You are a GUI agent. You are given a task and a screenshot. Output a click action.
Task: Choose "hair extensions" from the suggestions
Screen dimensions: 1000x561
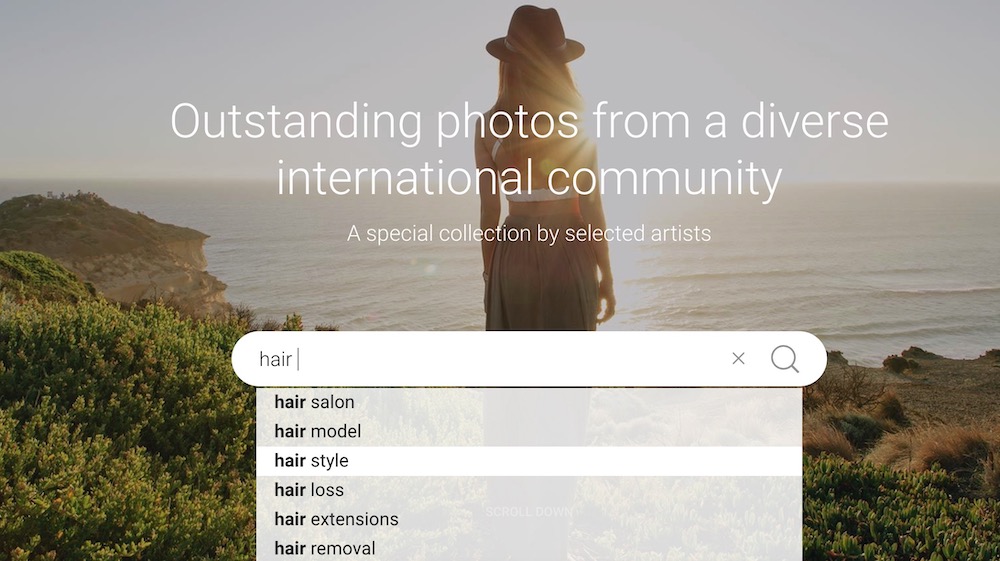pos(336,519)
